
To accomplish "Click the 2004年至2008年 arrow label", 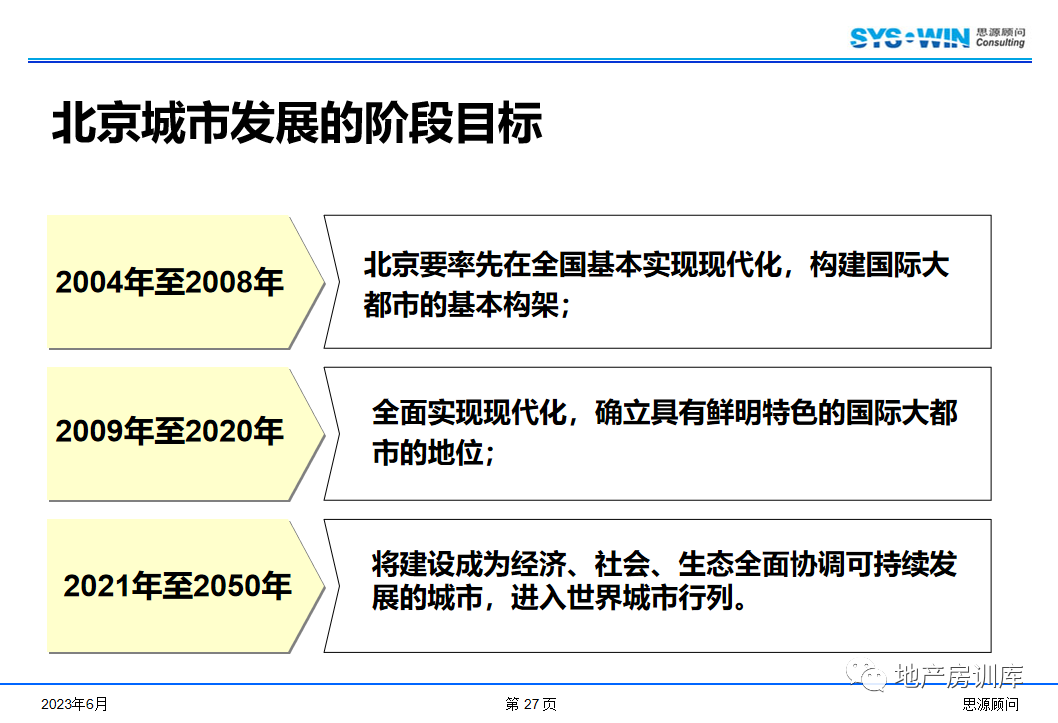I will (169, 282).
